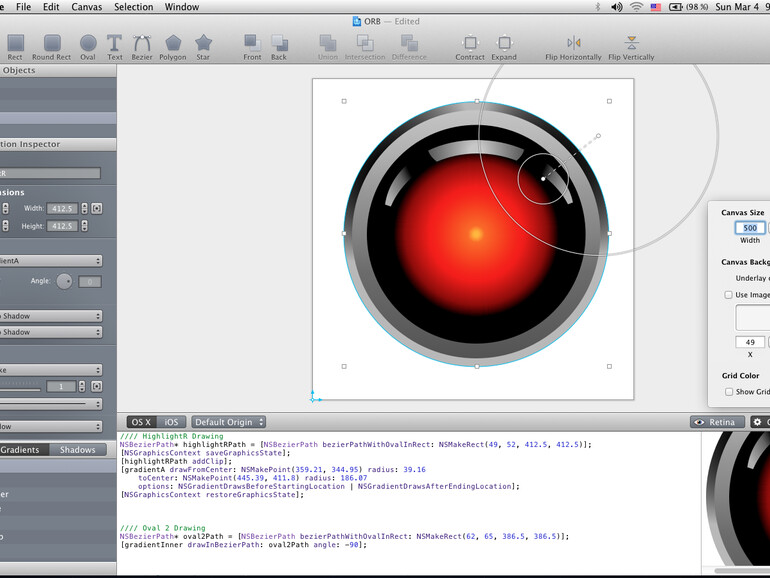This screenshot has height=578, width=770.
Task: Click the volume icon in the menu bar
Action: [616, 7]
